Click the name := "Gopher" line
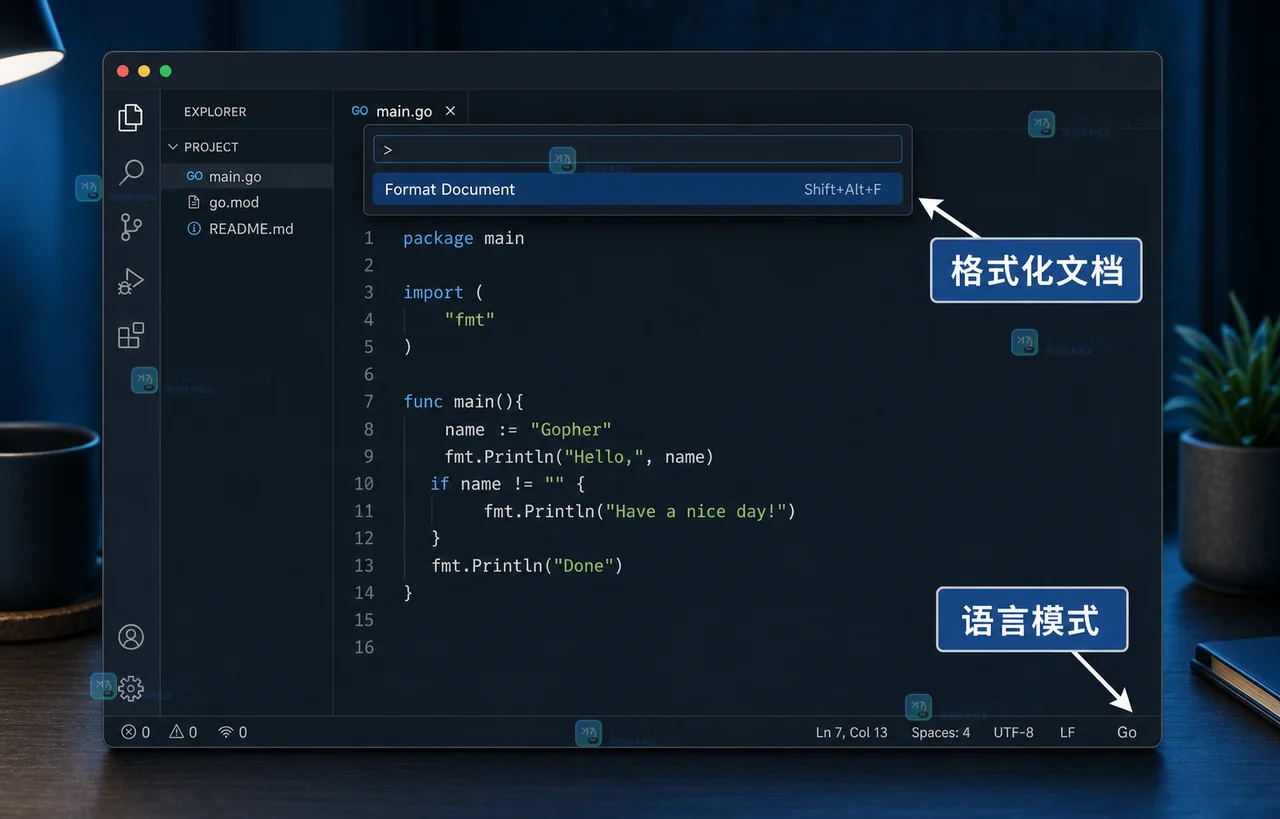The image size is (1280, 819). (x=528, y=429)
